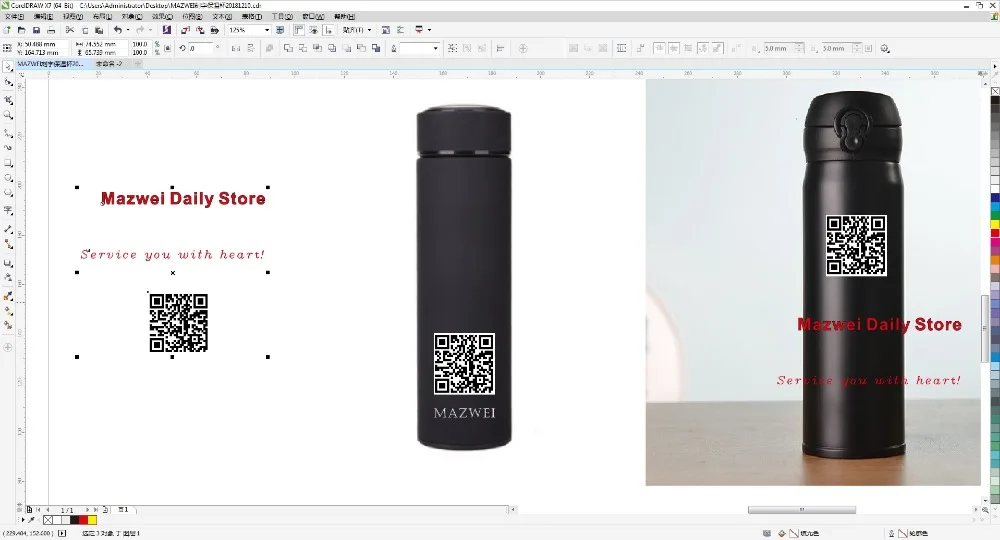Click the Copy icon in the toolbar
The width and height of the screenshot is (1000, 540).
click(x=84, y=30)
